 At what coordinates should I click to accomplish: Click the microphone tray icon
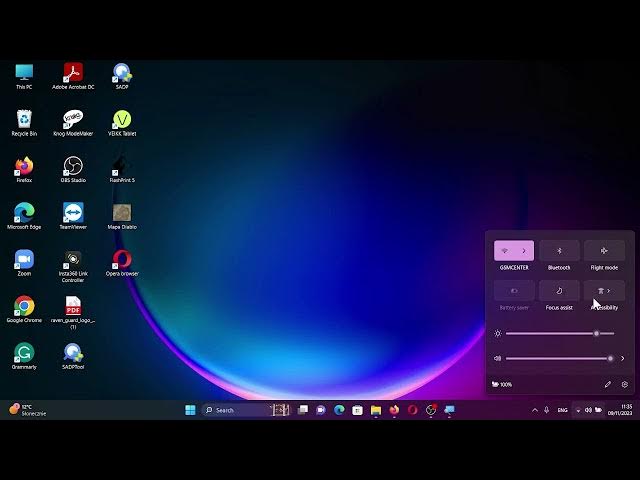tap(547, 410)
